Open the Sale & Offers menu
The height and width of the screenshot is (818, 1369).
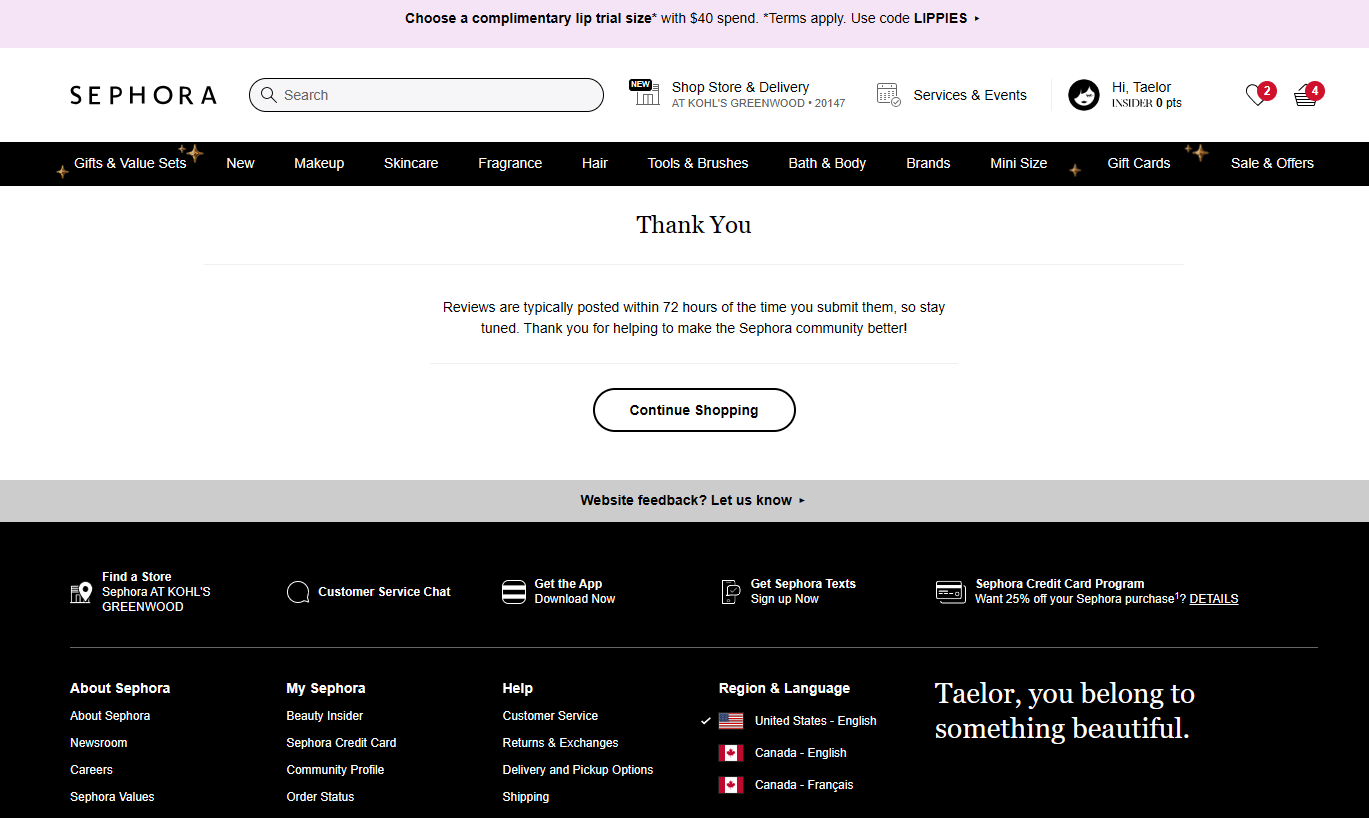point(1272,164)
